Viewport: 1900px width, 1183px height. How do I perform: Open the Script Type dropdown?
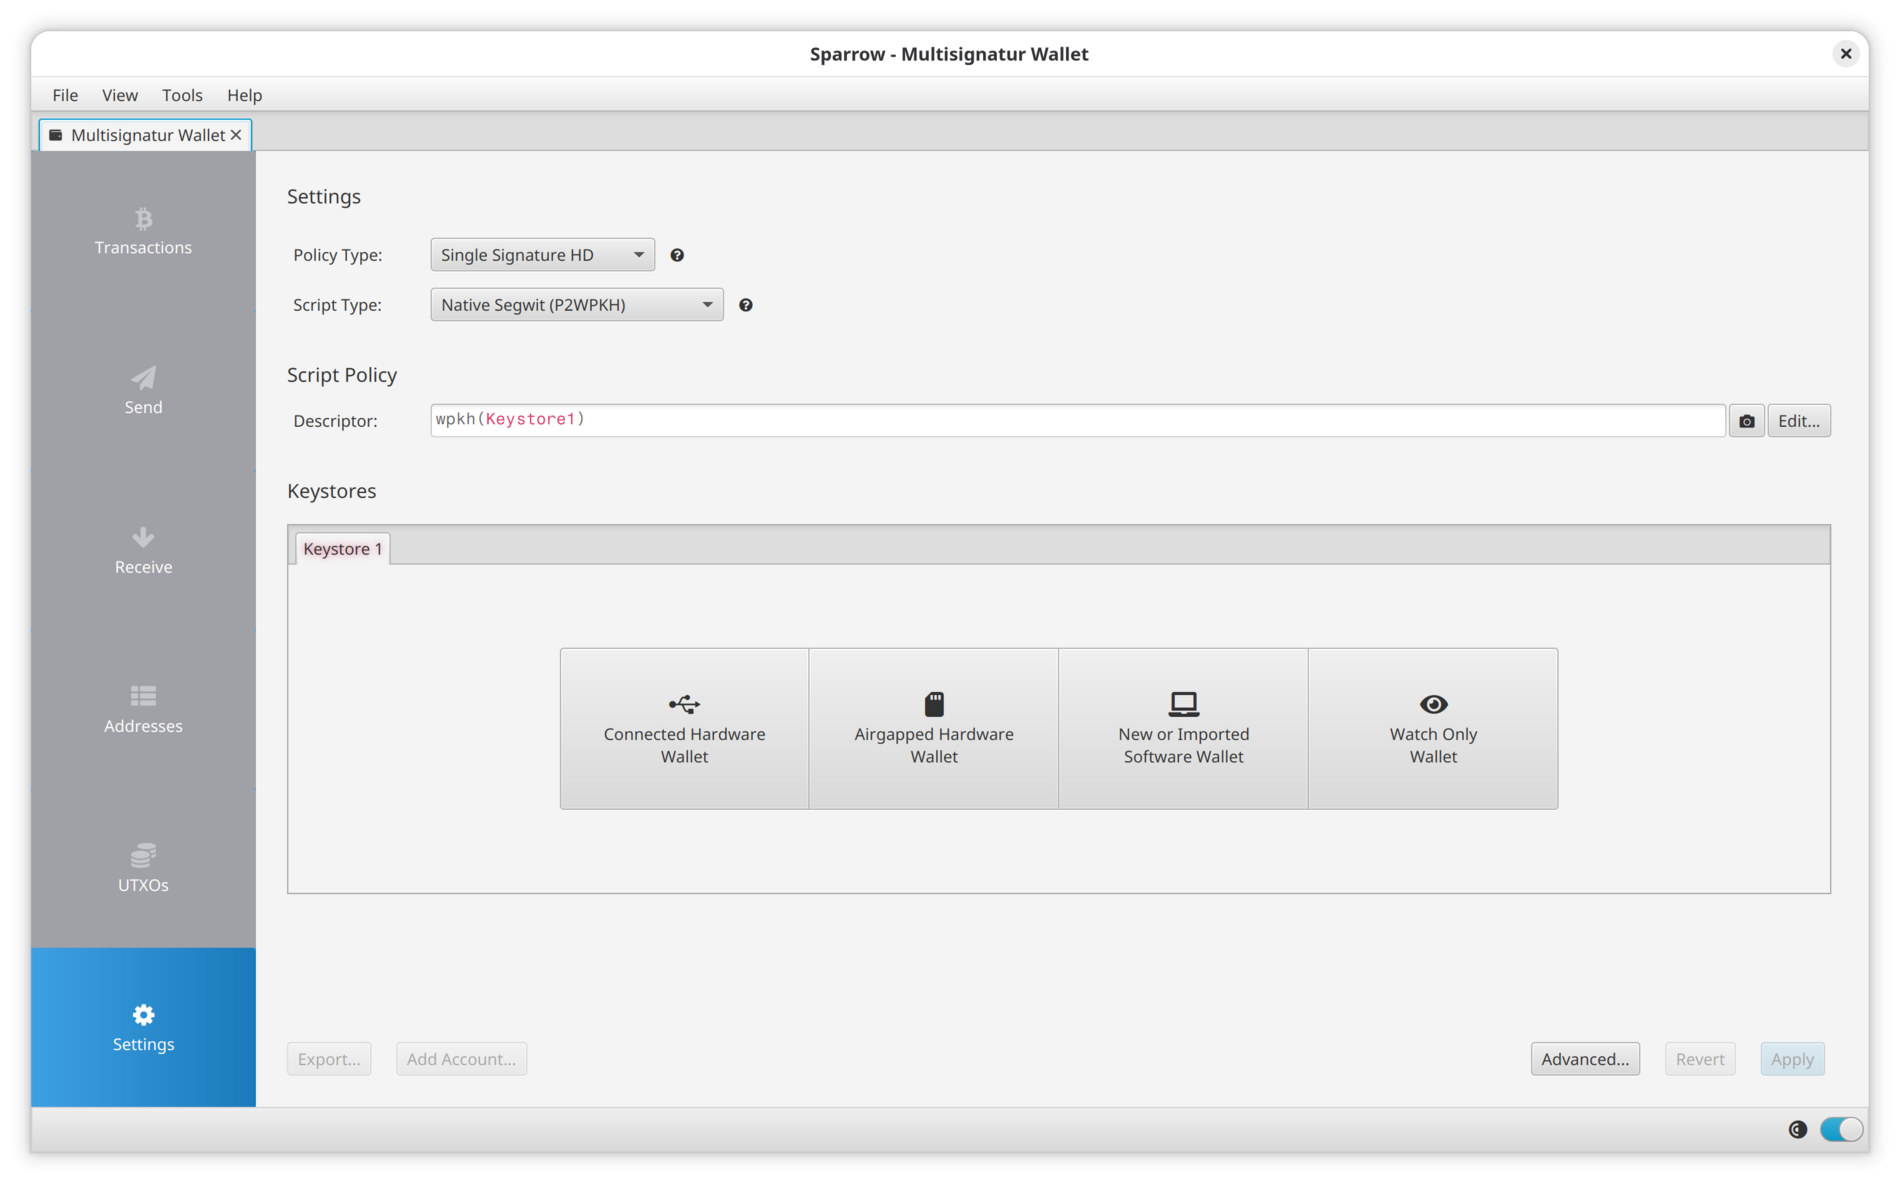pyautogui.click(x=577, y=305)
